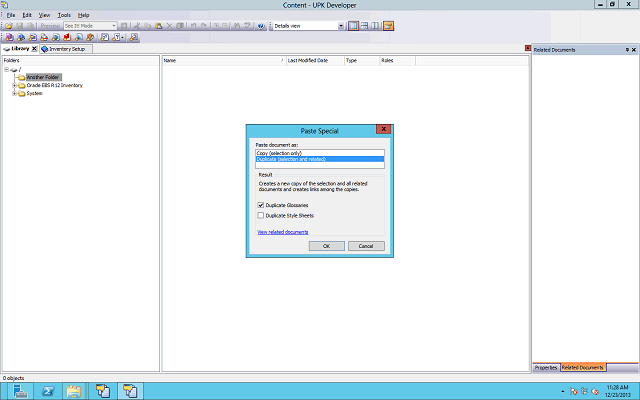
Task: Click the paint palette new-document icon
Action: tap(90, 37)
